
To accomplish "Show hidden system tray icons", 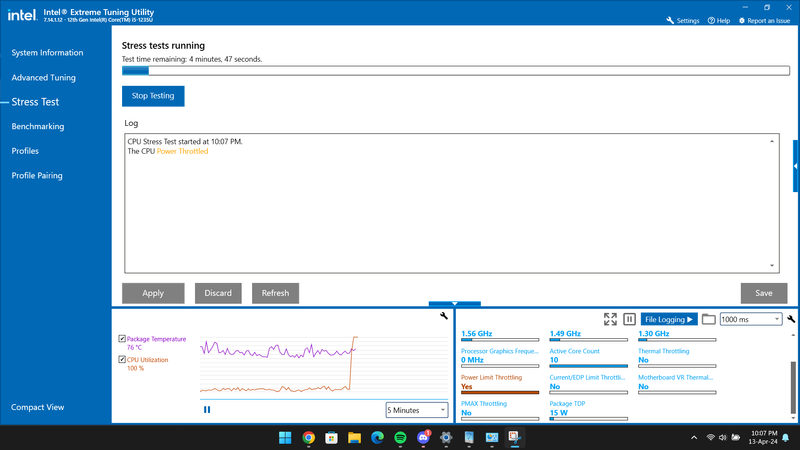I will 694,438.
